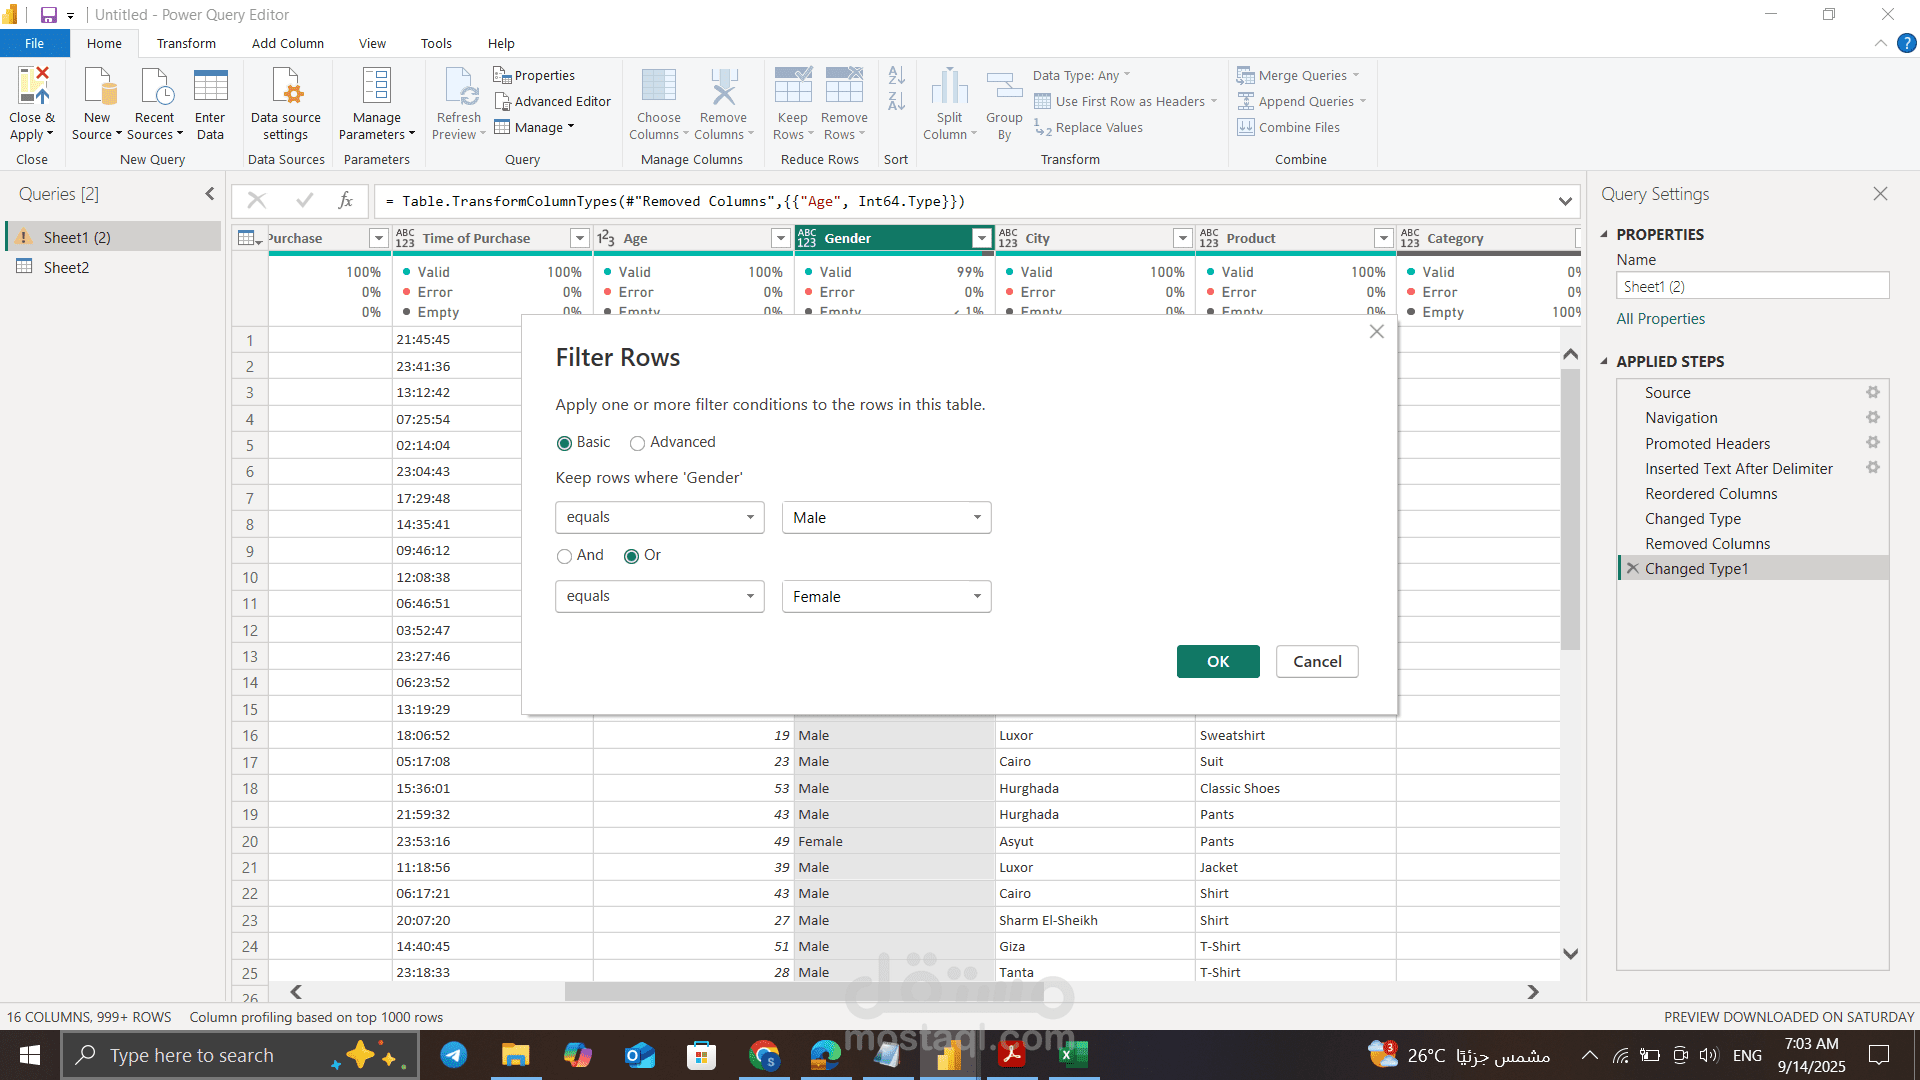1920x1080 pixels.
Task: Confirm the filter with OK
Action: pos(1217,661)
